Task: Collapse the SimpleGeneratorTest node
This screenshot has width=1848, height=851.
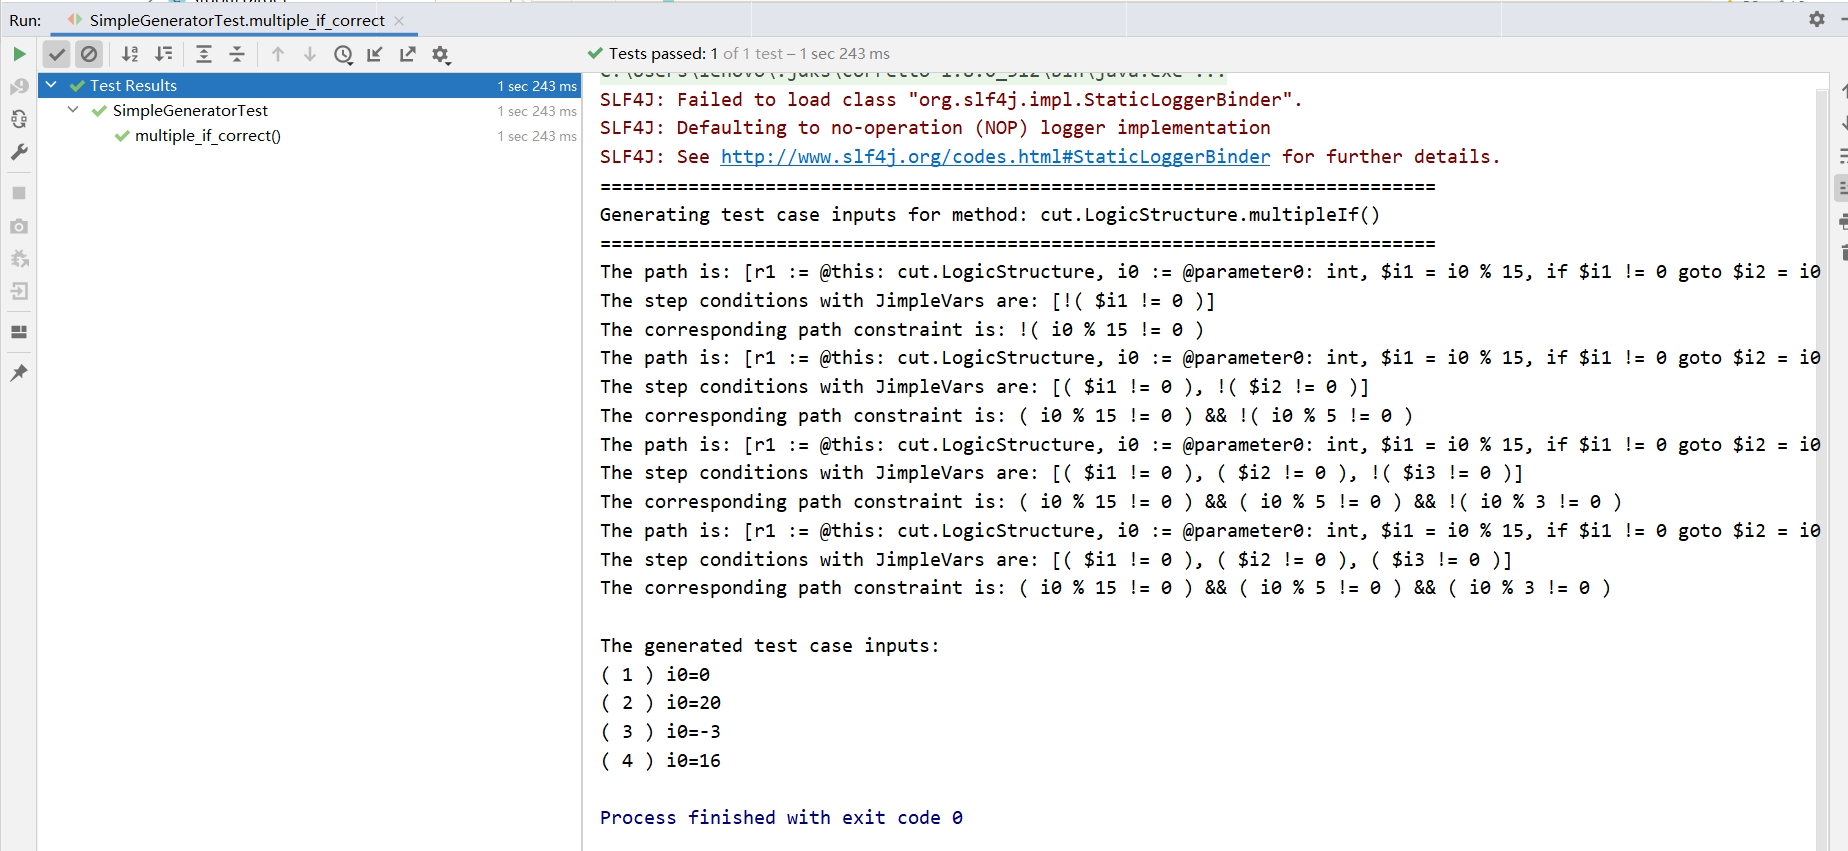Action: pos(73,110)
